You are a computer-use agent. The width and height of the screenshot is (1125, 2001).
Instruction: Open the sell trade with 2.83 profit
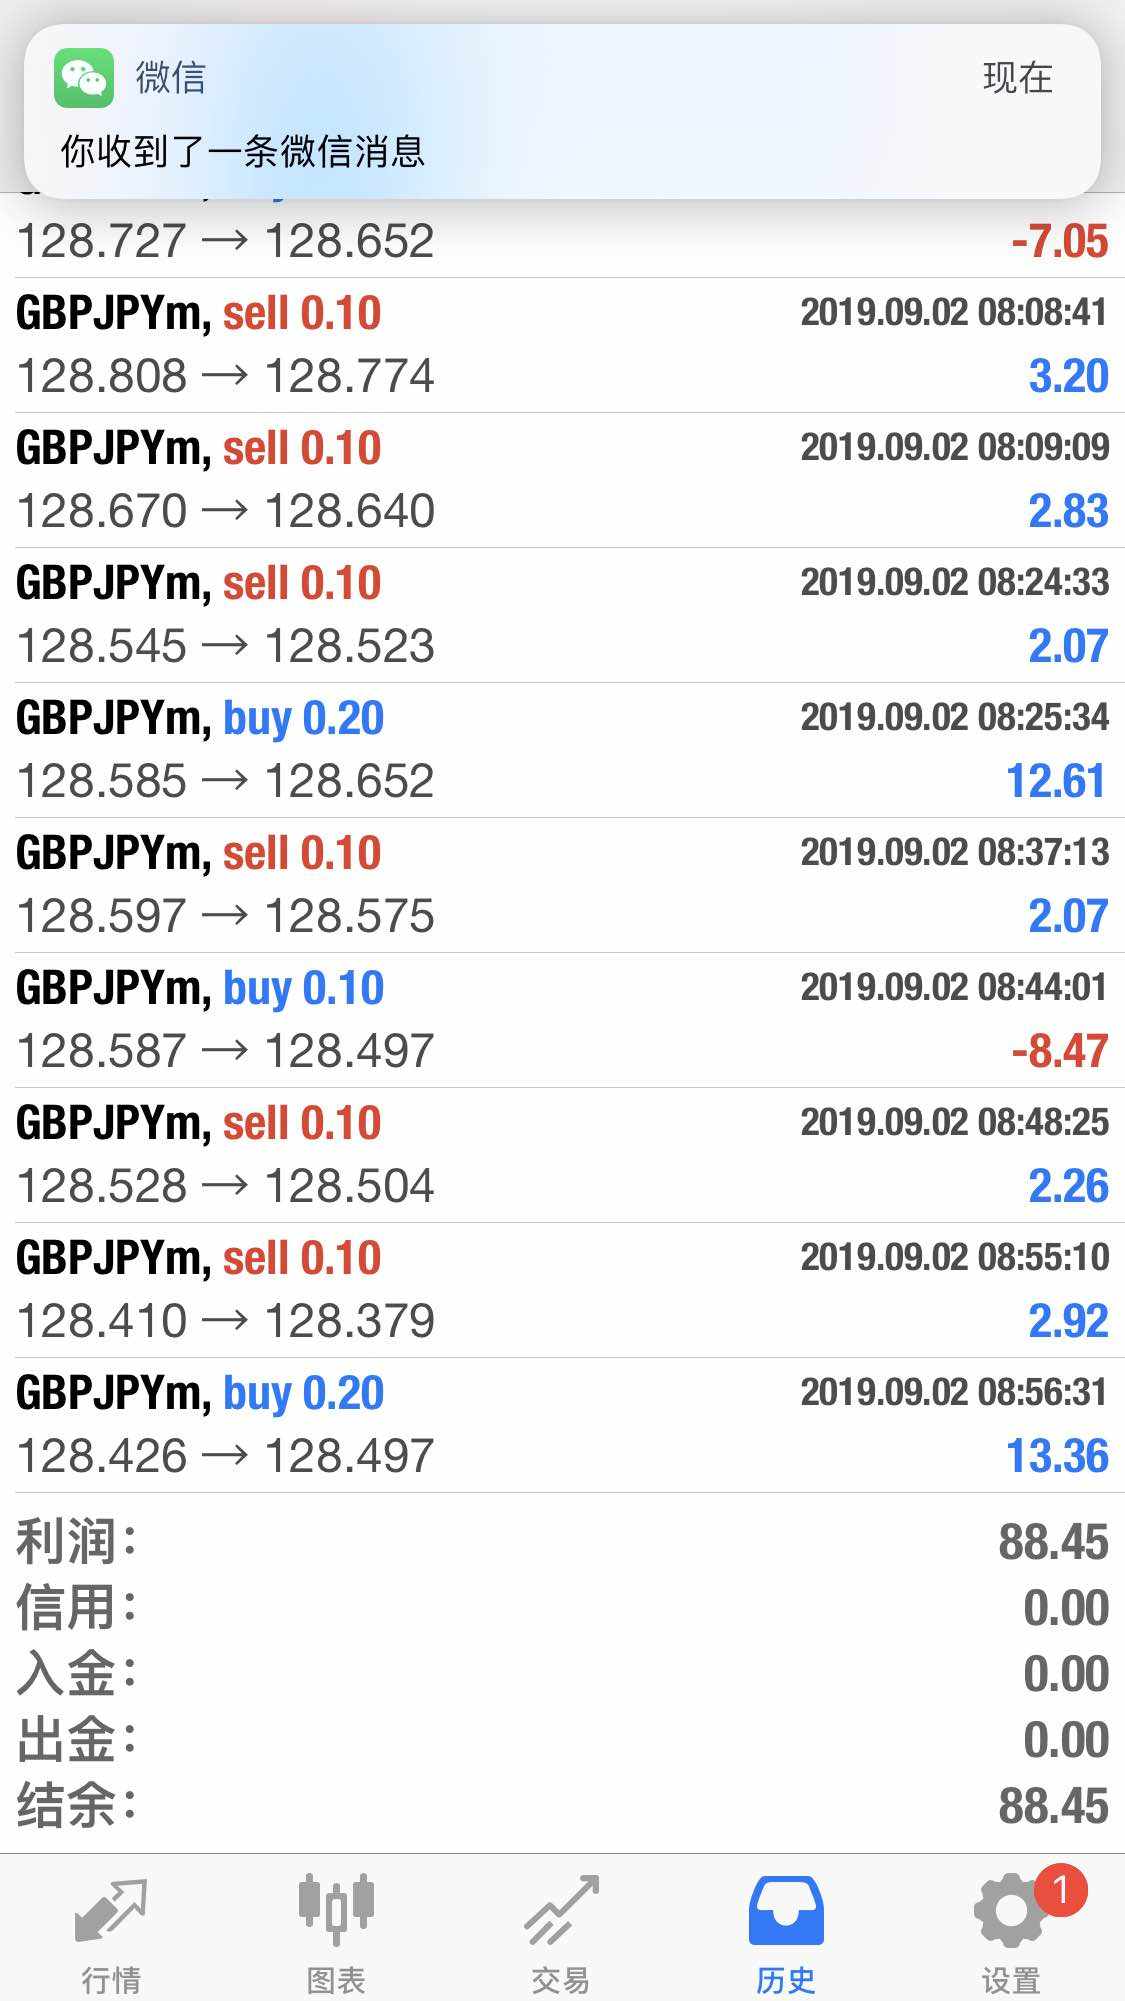(562, 480)
